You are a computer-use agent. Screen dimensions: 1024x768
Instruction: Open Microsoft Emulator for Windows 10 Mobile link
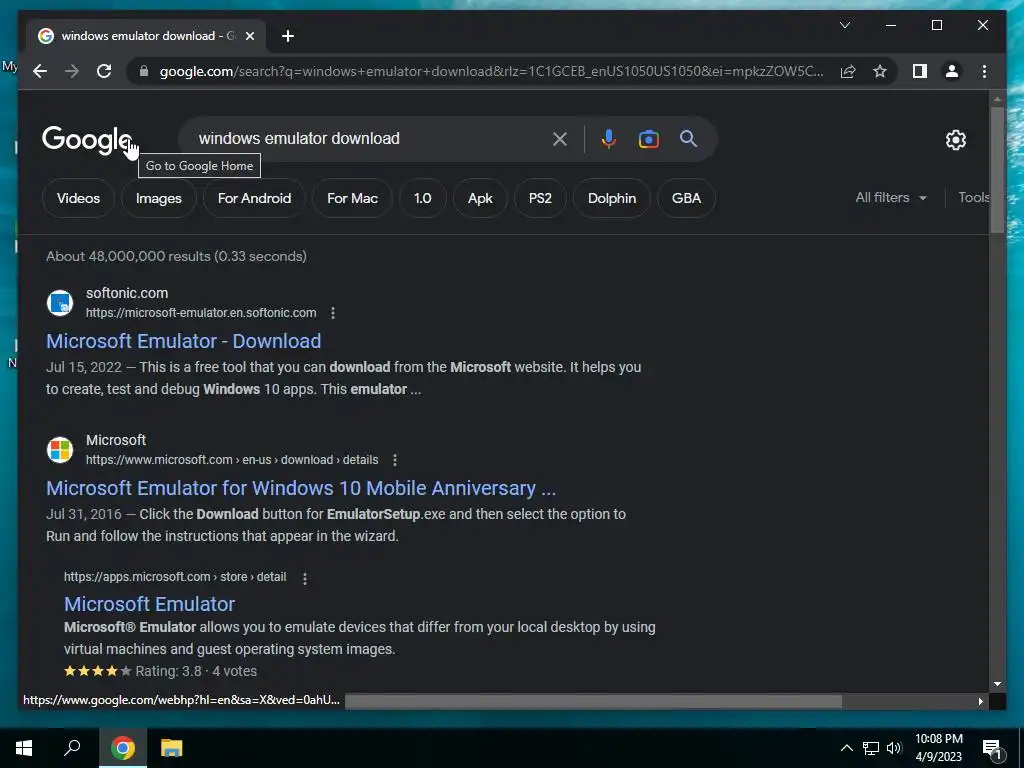click(301, 488)
